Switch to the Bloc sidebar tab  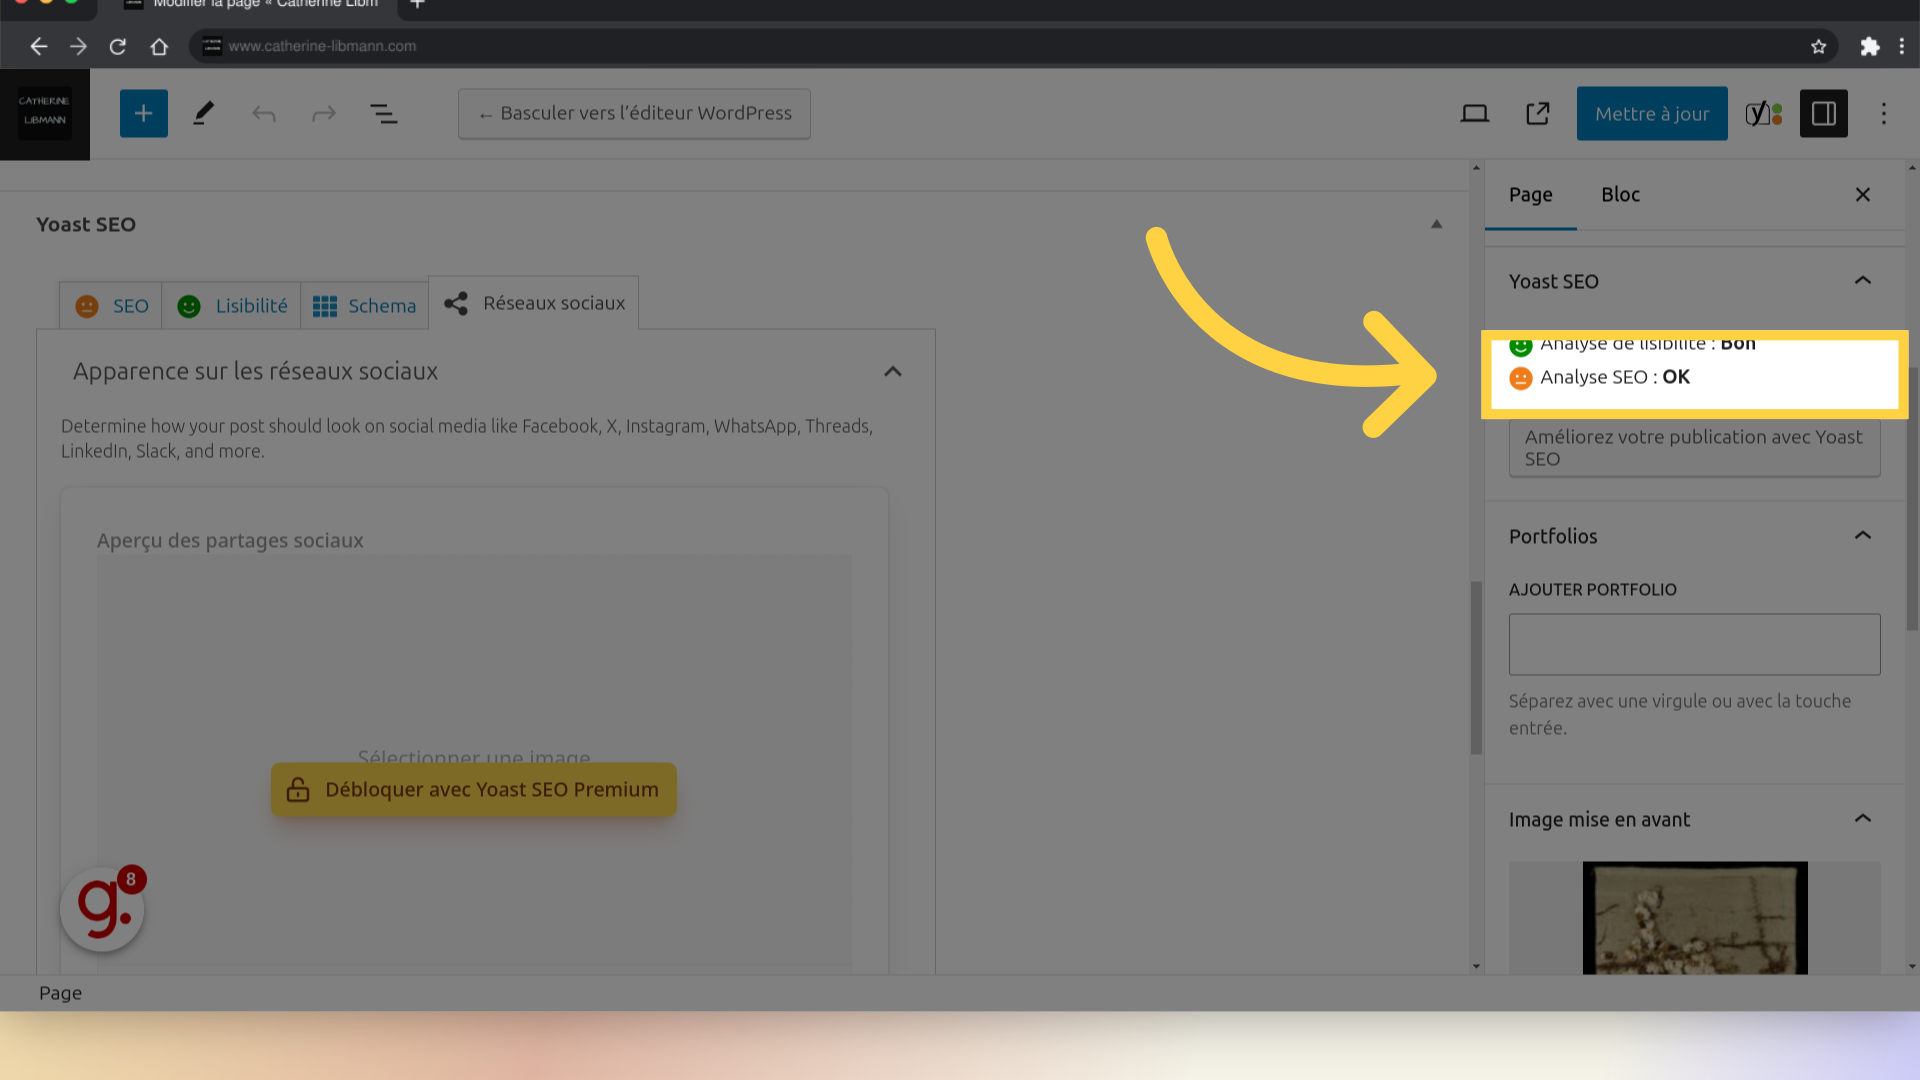tap(1621, 195)
